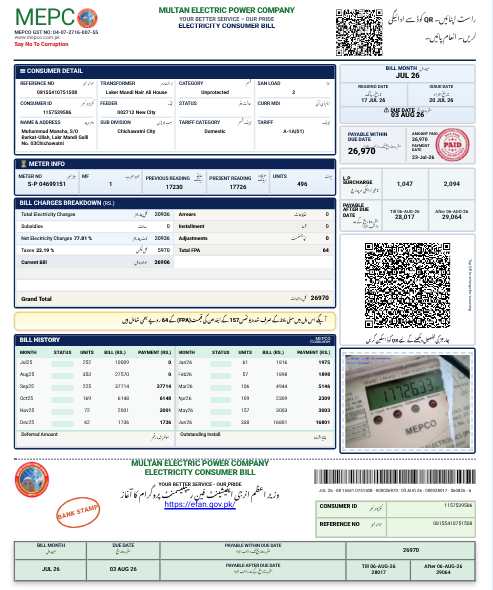The height and width of the screenshot is (590, 493).
Task: Click the 'JUL 26' bill month at top right
Action: coord(408,75)
